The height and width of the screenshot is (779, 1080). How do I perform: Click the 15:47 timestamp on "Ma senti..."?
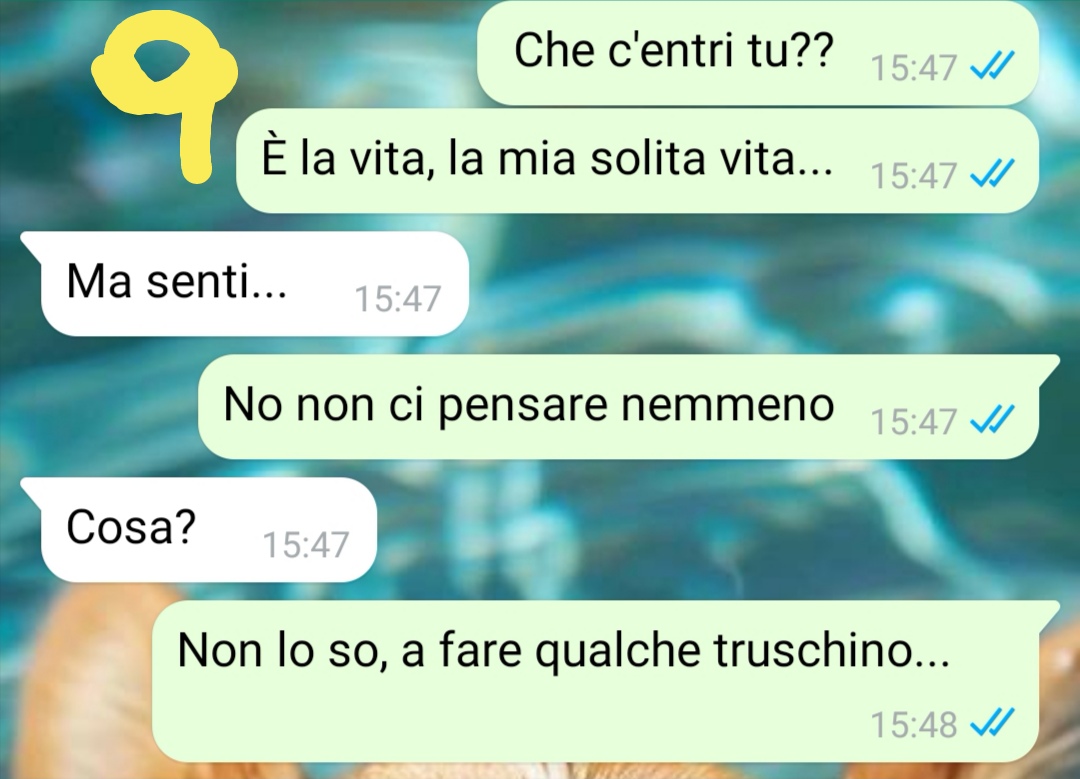point(397,299)
